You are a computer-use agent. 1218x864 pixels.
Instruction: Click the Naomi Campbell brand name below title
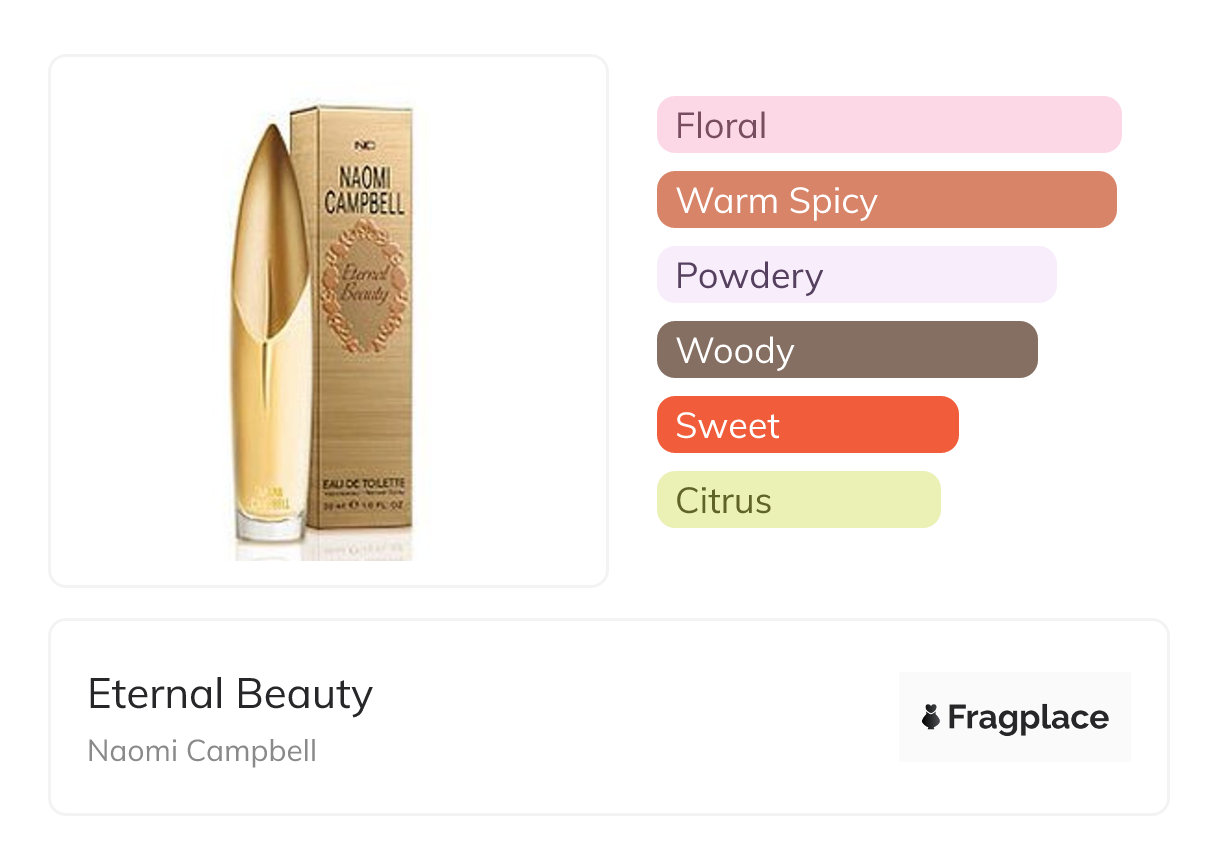[x=202, y=751]
